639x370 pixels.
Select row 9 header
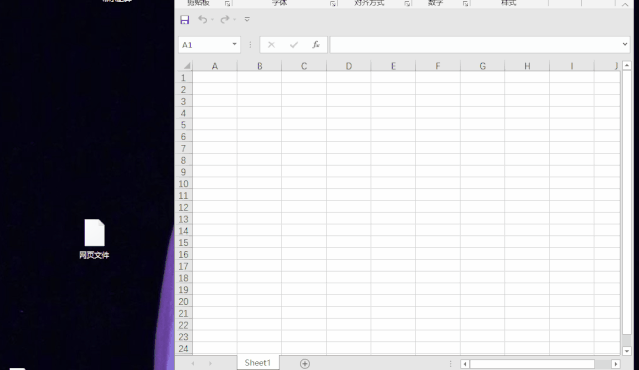click(x=183, y=172)
